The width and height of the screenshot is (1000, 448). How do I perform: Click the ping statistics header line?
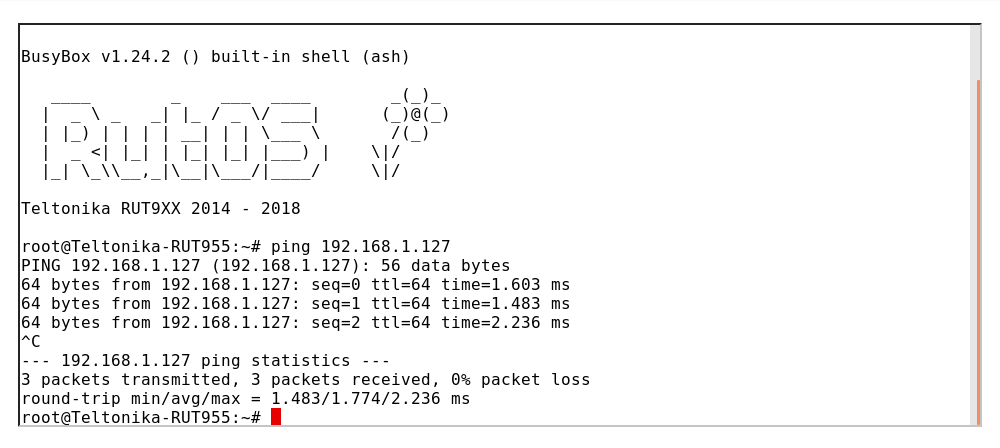click(205, 361)
